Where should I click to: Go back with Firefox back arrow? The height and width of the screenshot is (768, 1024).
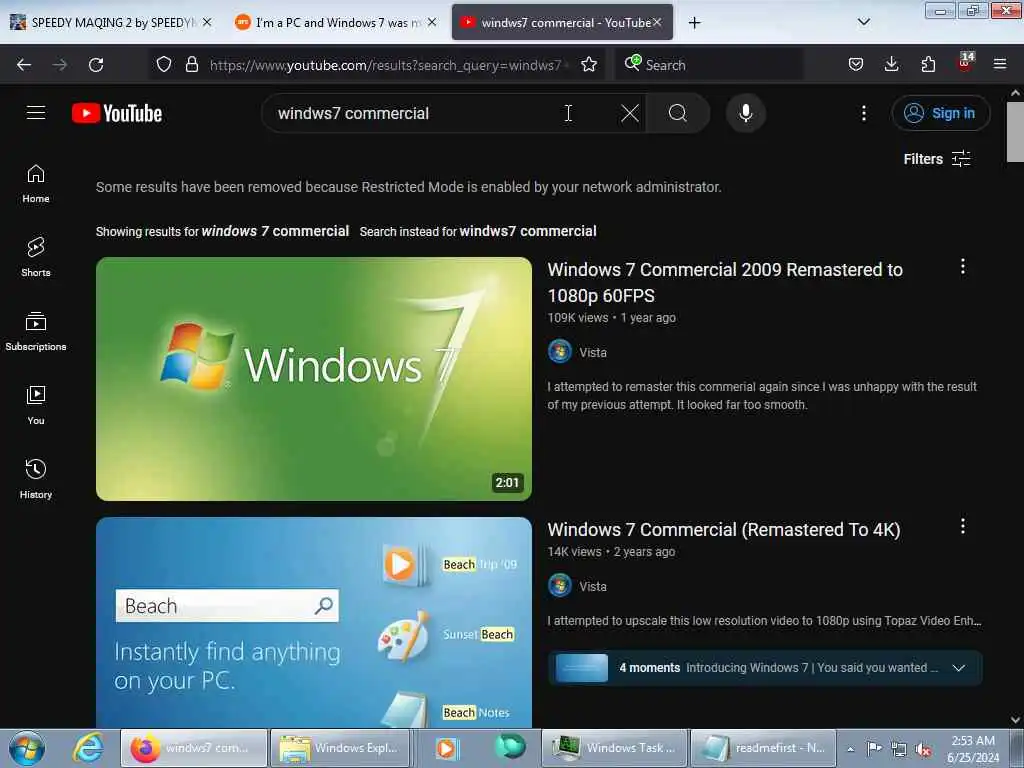[24, 64]
